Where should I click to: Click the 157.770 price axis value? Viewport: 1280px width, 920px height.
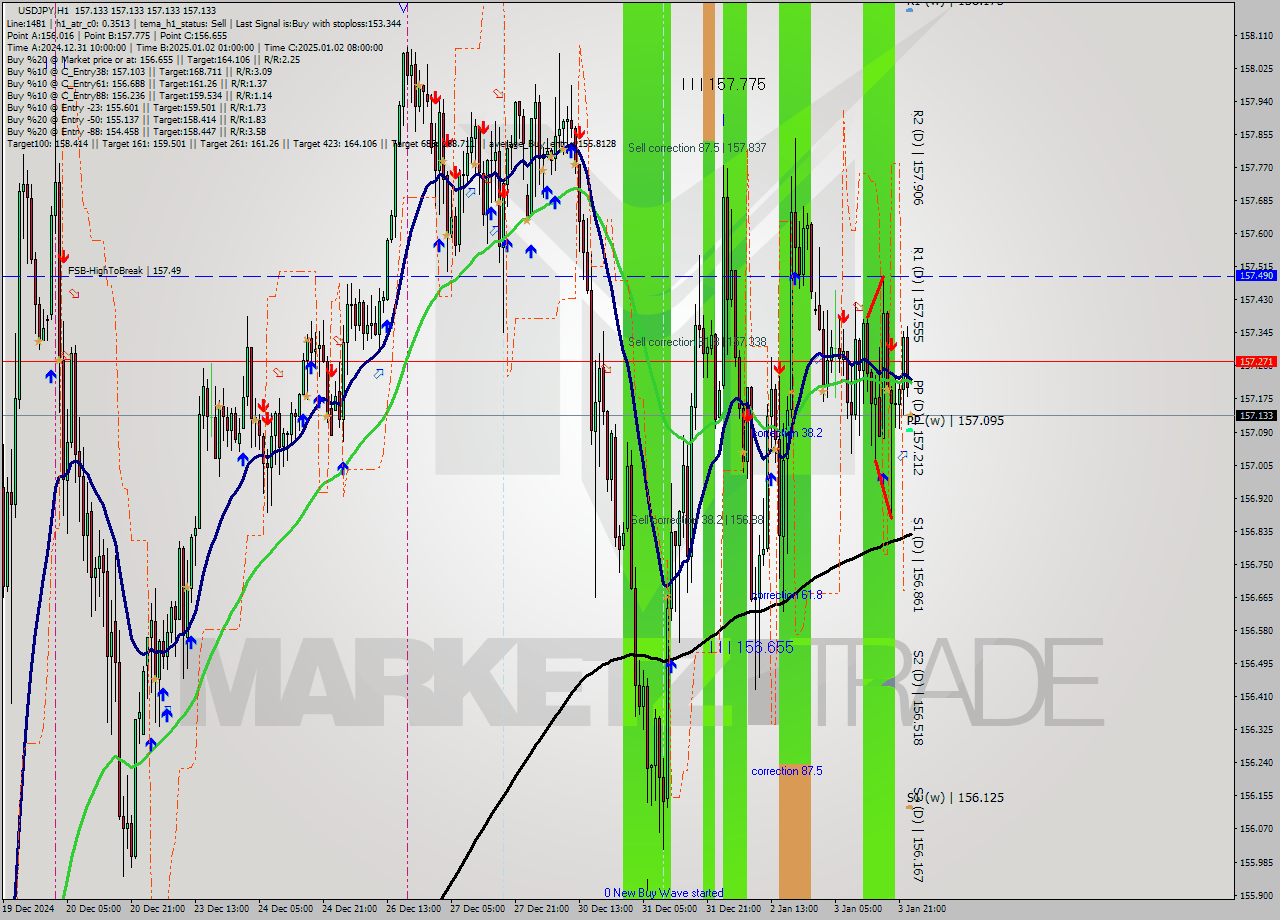[x=1256, y=167]
